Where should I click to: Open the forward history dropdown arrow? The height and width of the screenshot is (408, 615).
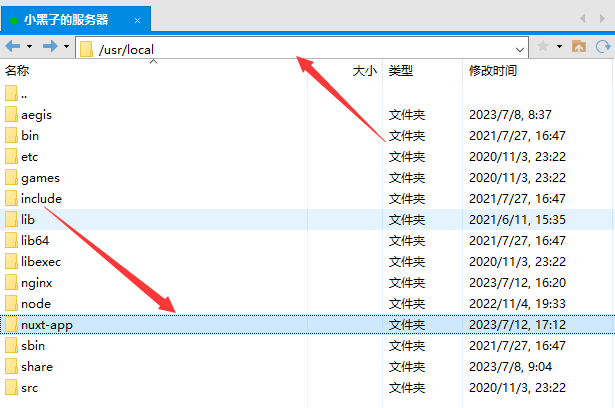click(66, 47)
